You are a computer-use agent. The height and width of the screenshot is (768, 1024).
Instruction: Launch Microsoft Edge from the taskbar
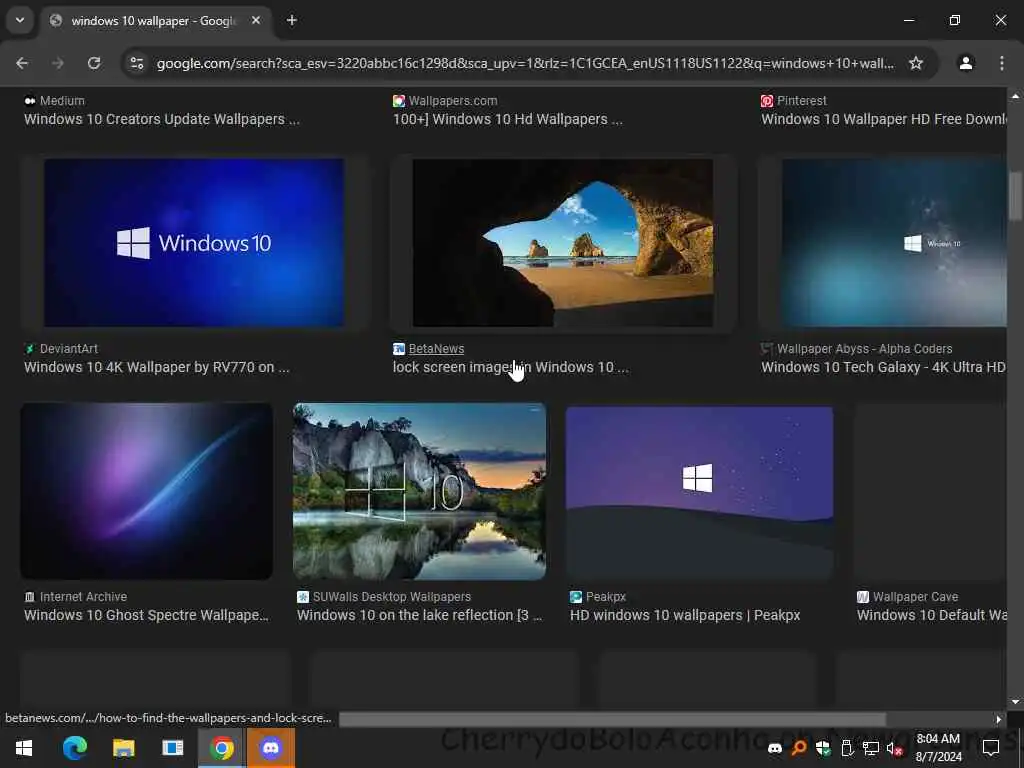point(74,748)
